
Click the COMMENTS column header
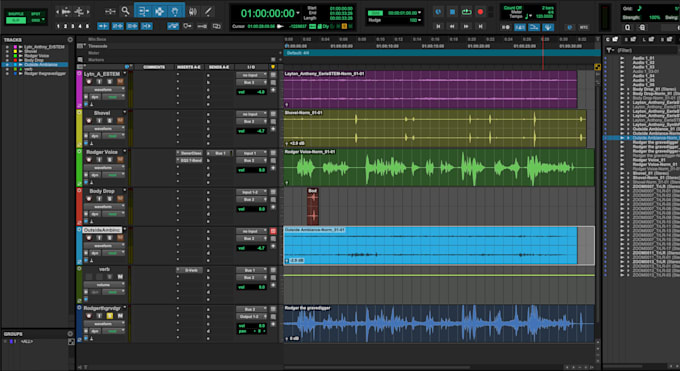(x=154, y=67)
